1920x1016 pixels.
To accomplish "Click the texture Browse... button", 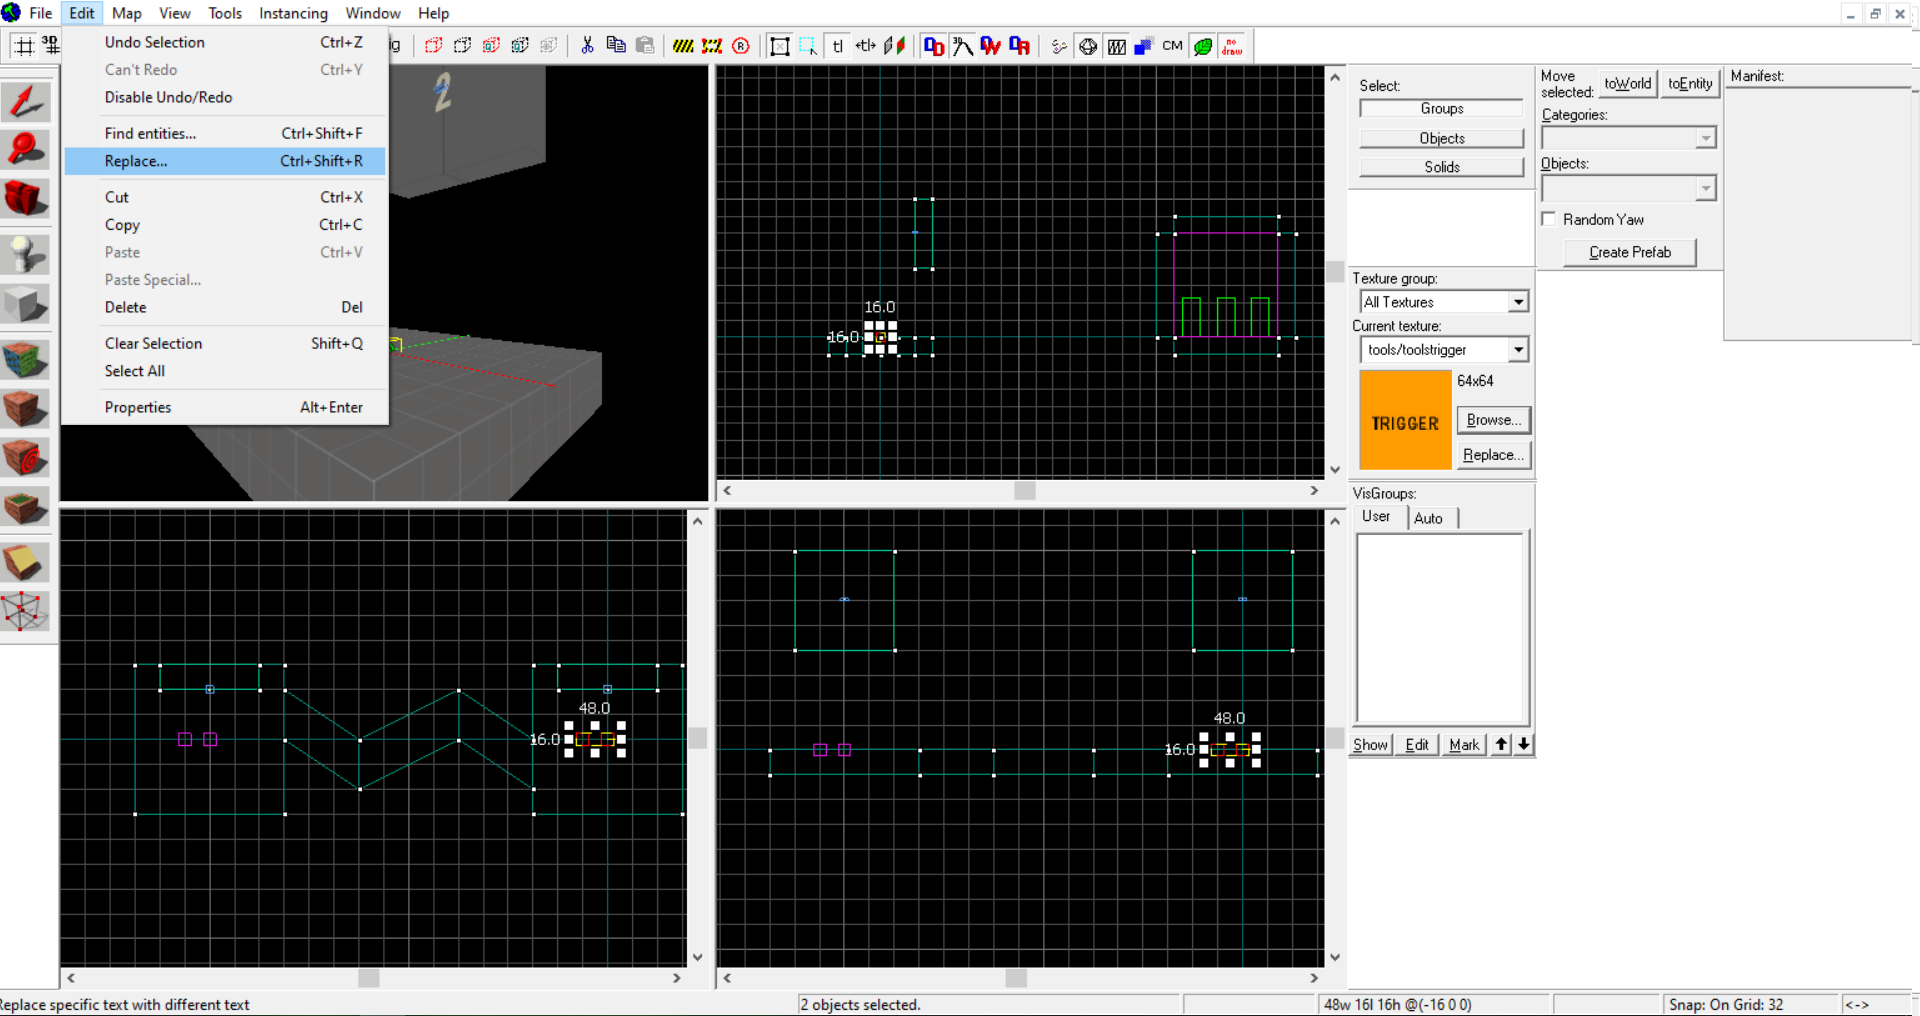I will (x=1494, y=420).
